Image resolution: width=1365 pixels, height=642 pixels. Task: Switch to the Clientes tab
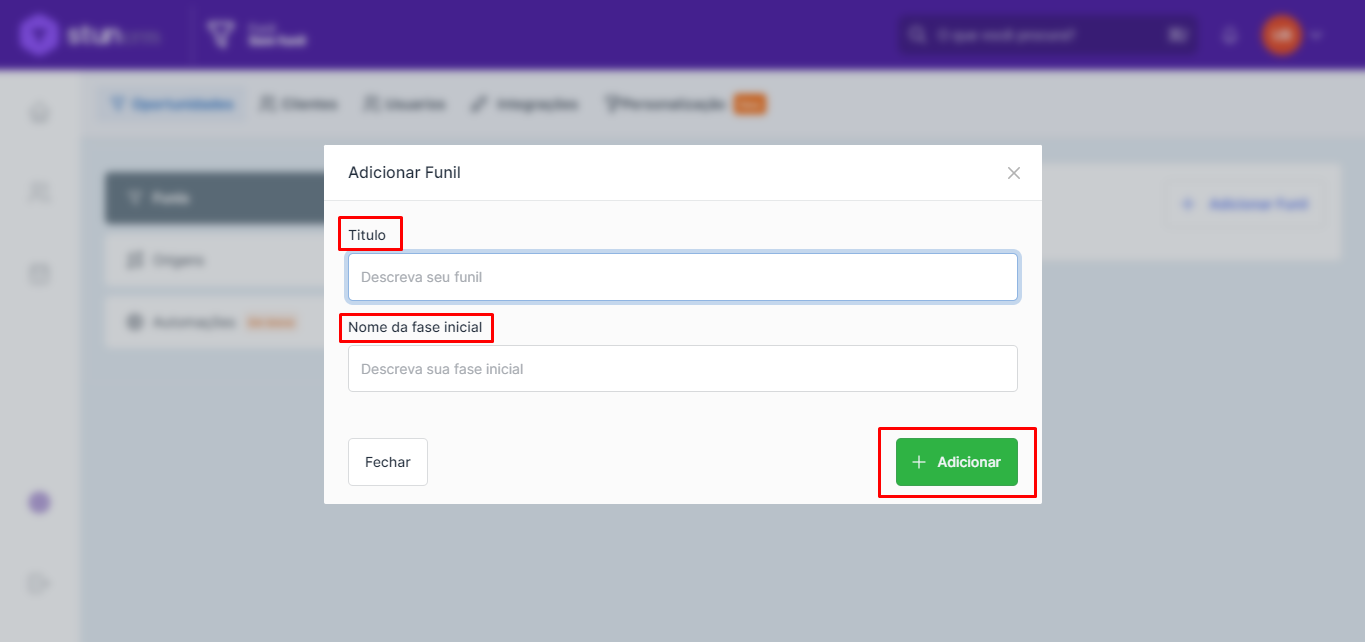coord(298,104)
